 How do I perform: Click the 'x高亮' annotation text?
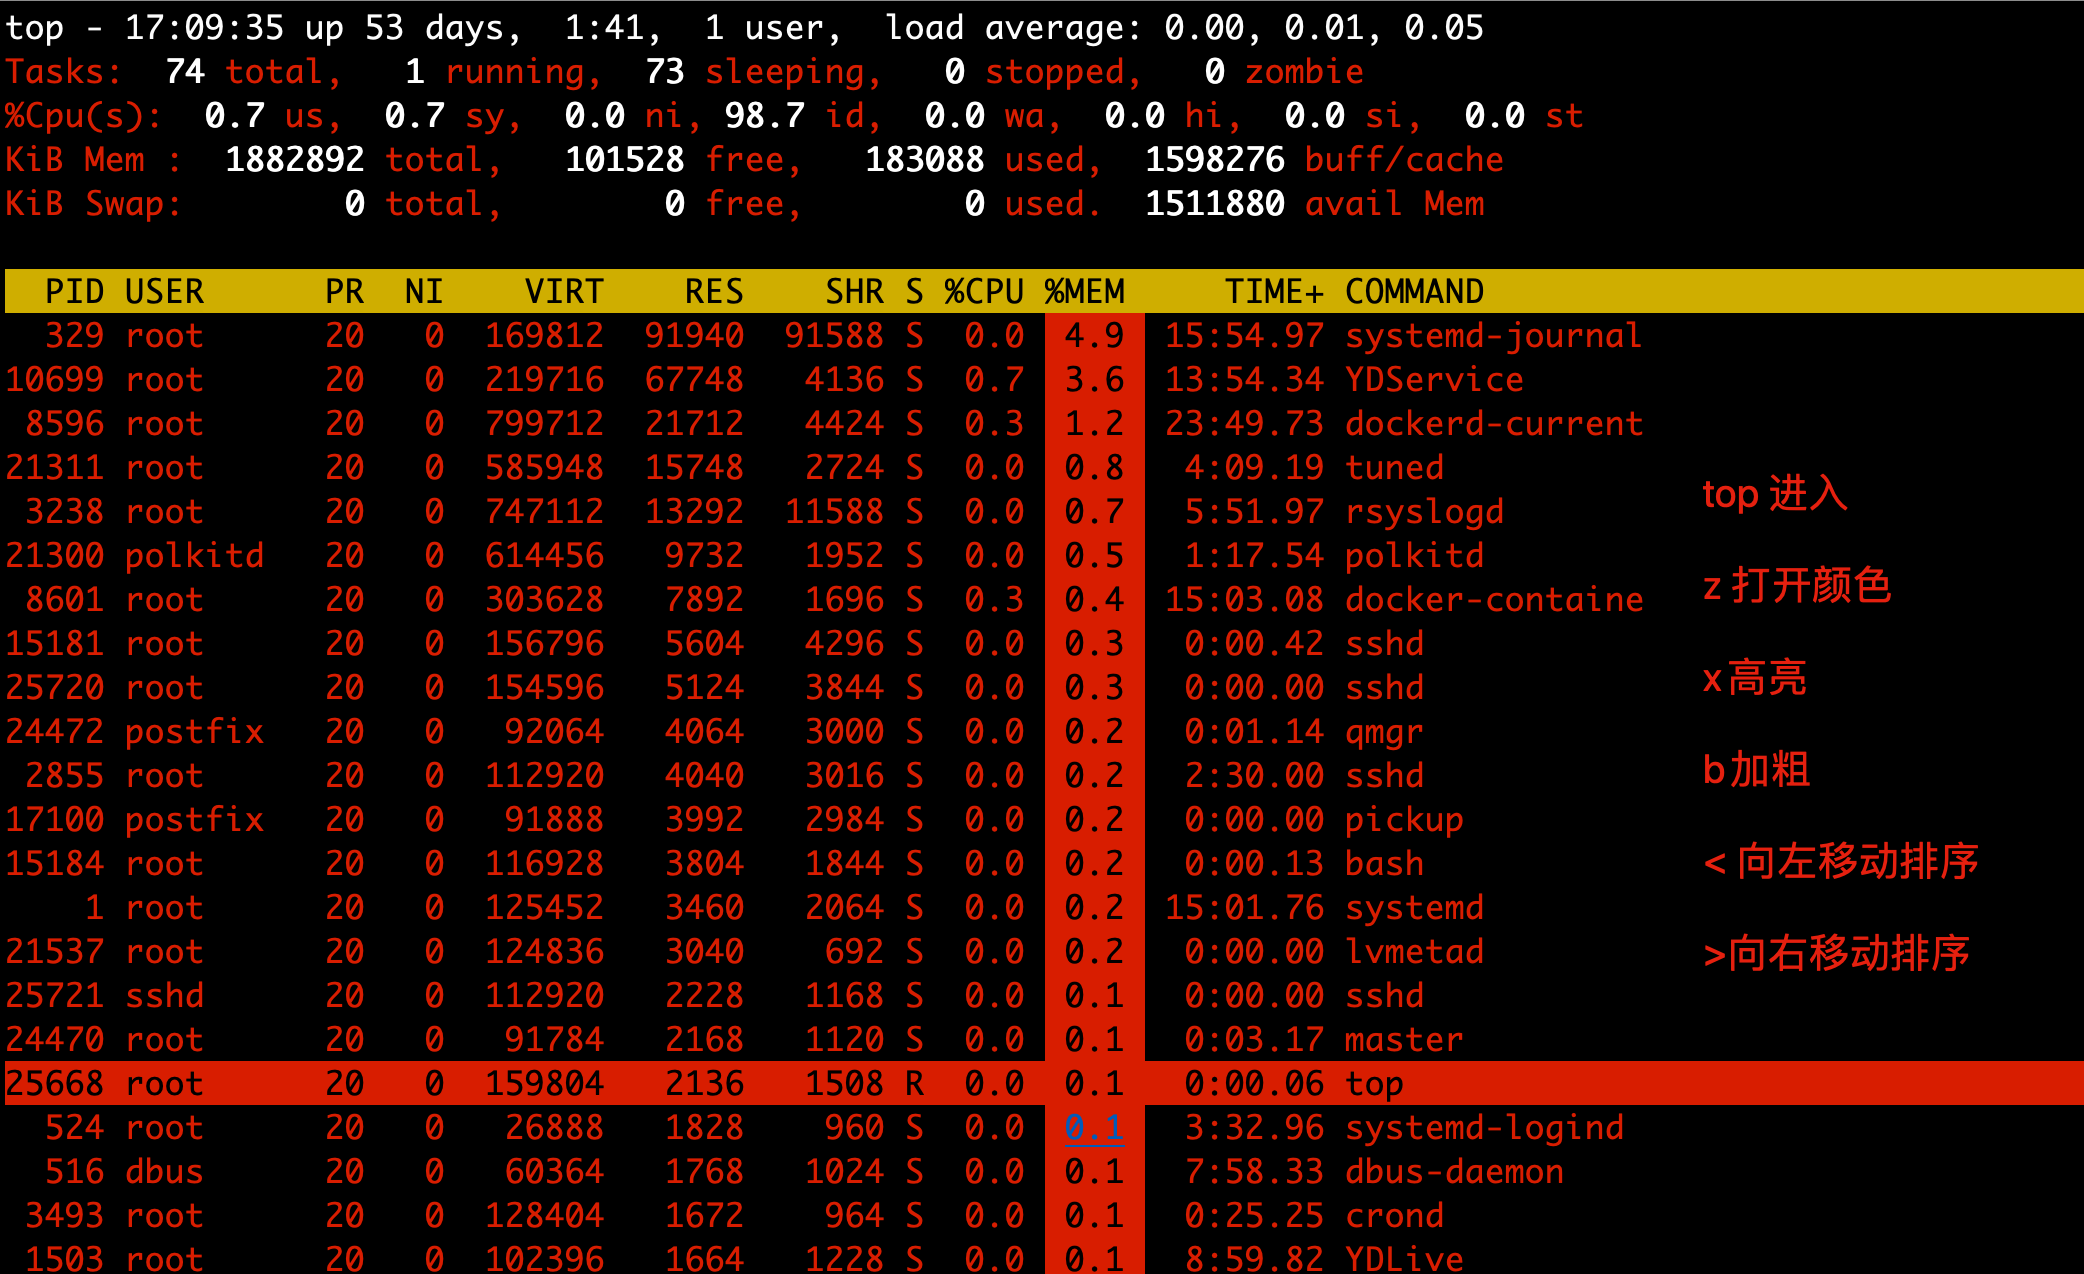pyautogui.click(x=1755, y=678)
